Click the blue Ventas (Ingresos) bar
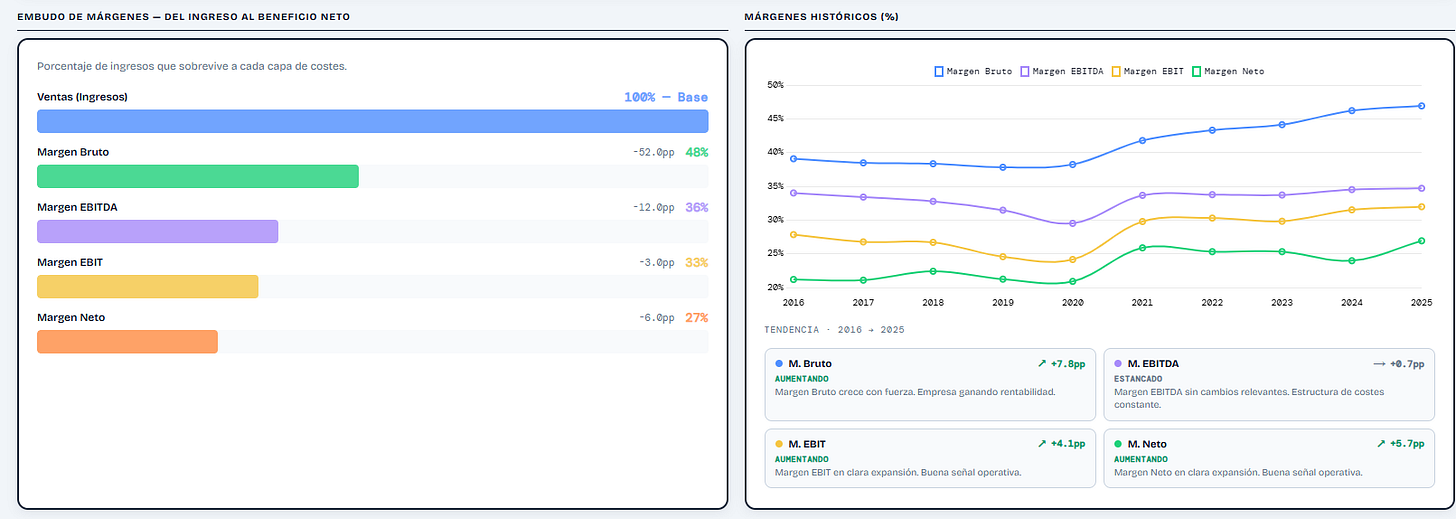1456x519 pixels. pyautogui.click(x=372, y=121)
